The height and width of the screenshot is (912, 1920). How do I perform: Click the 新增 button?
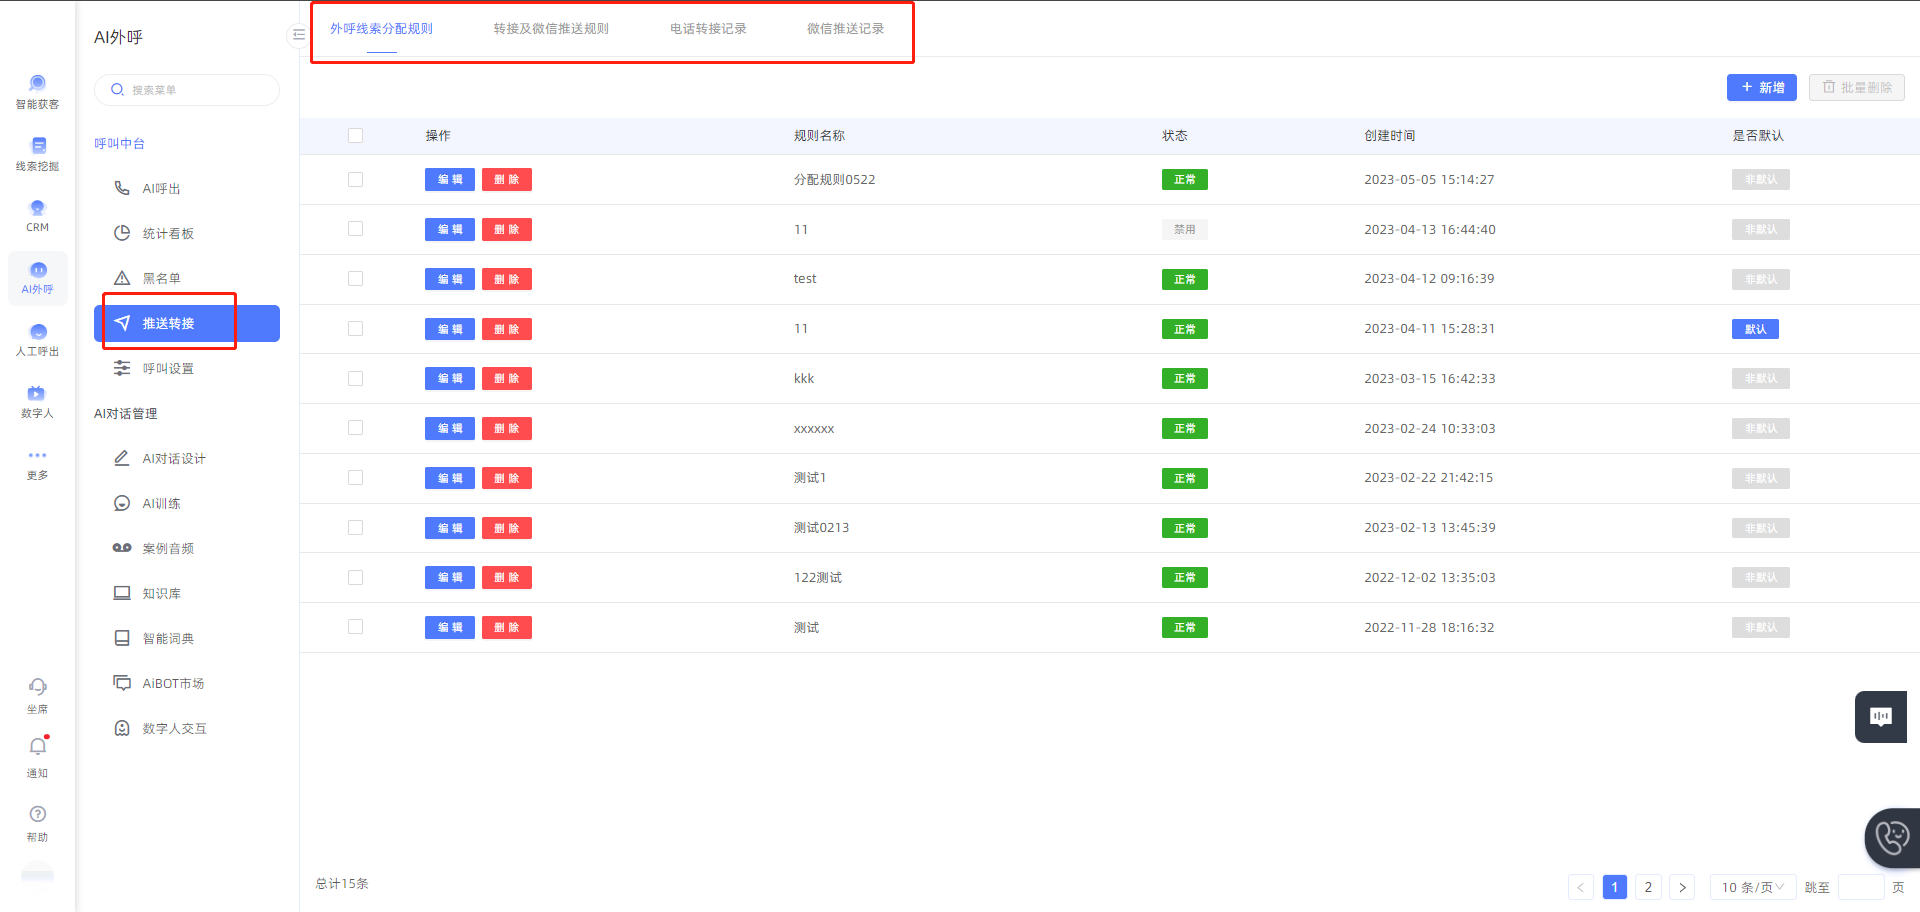click(1762, 88)
